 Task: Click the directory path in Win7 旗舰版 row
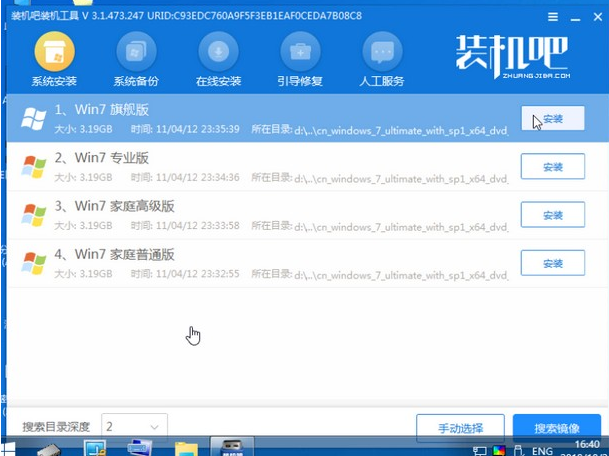(401, 131)
